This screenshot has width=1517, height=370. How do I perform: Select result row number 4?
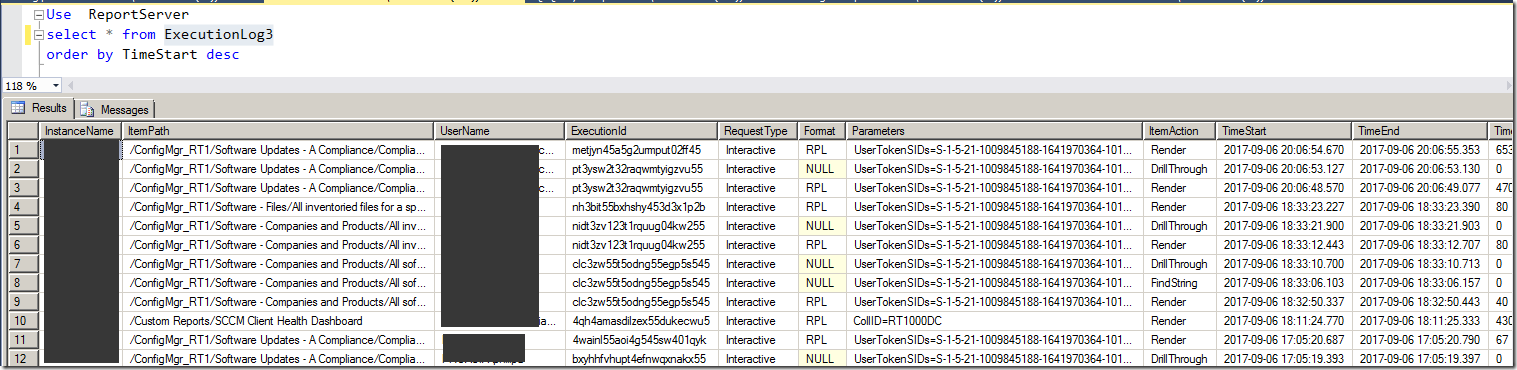[x=23, y=207]
